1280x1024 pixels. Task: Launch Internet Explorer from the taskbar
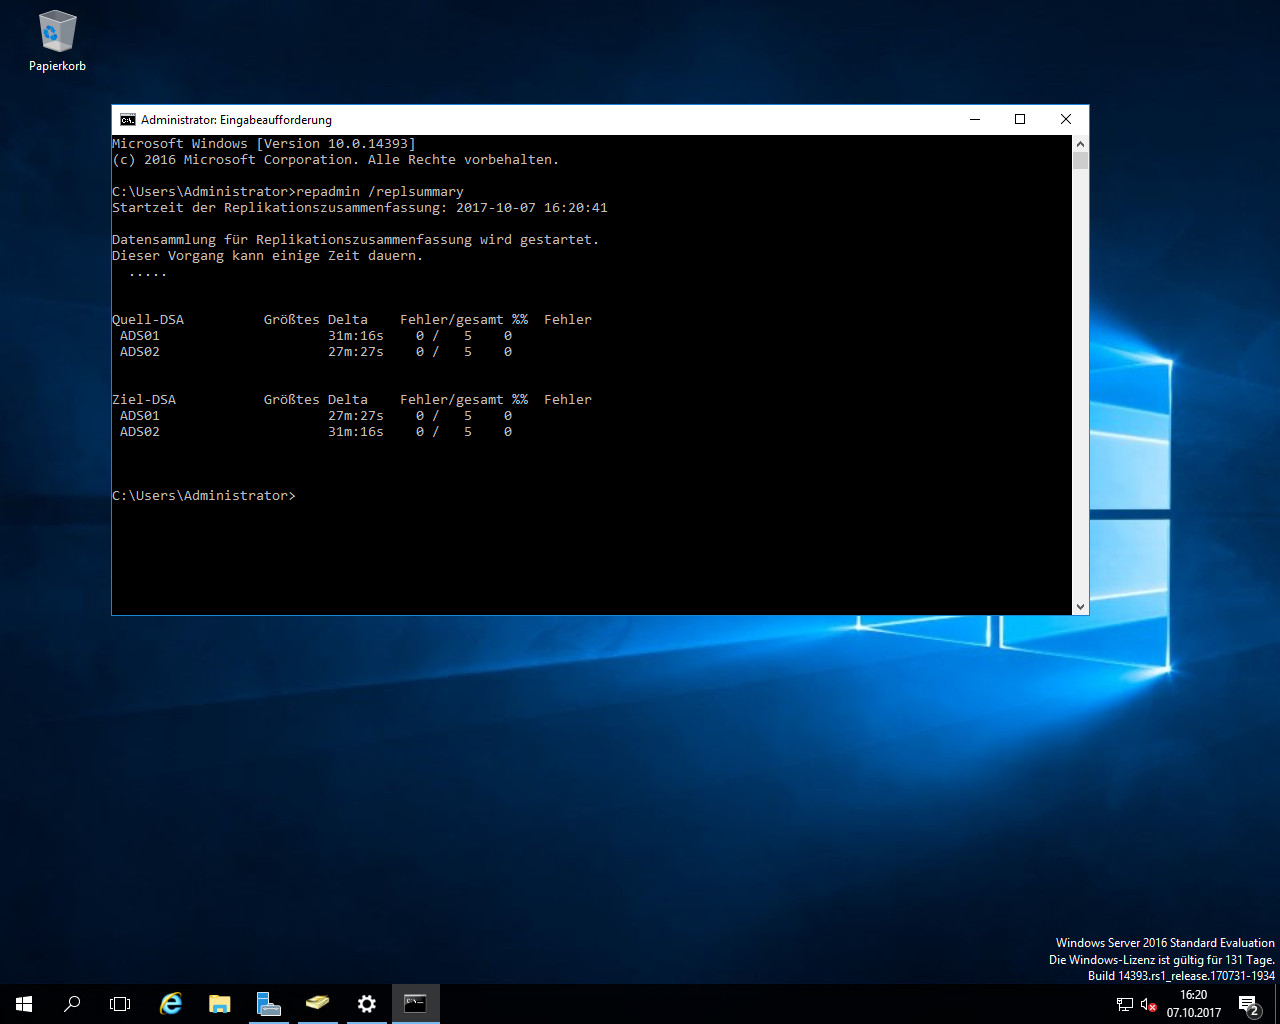(171, 1003)
